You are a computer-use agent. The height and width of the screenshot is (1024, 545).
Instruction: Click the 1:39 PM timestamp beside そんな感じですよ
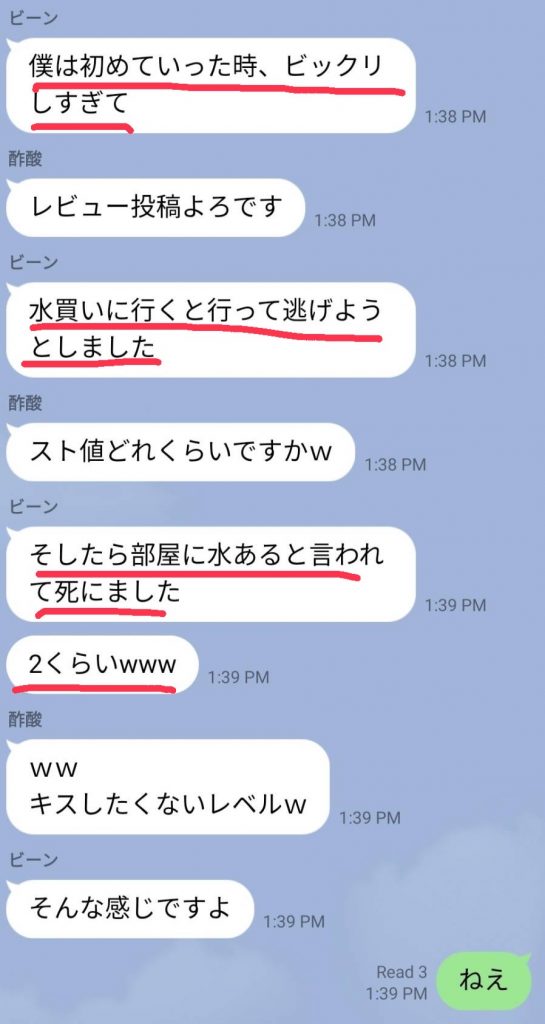(294, 922)
